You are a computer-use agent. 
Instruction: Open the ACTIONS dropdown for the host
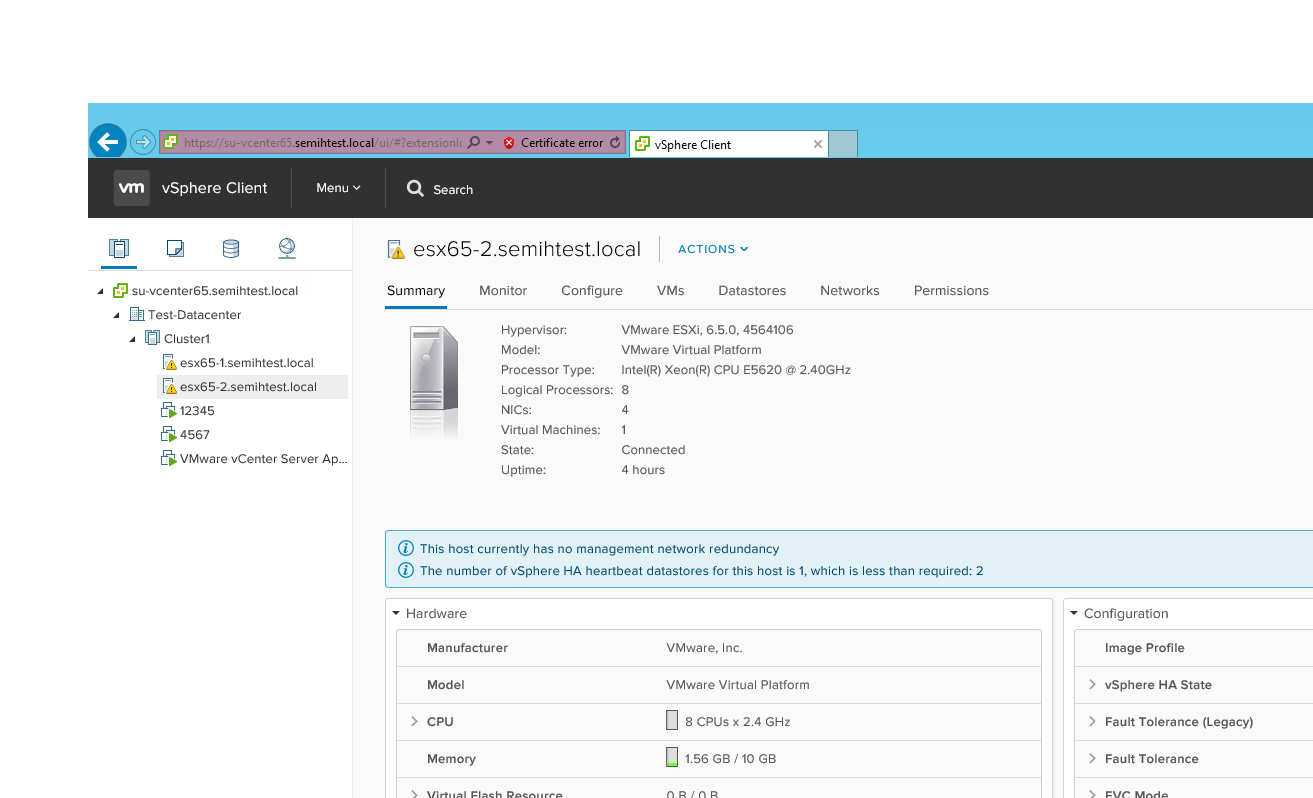click(x=713, y=249)
